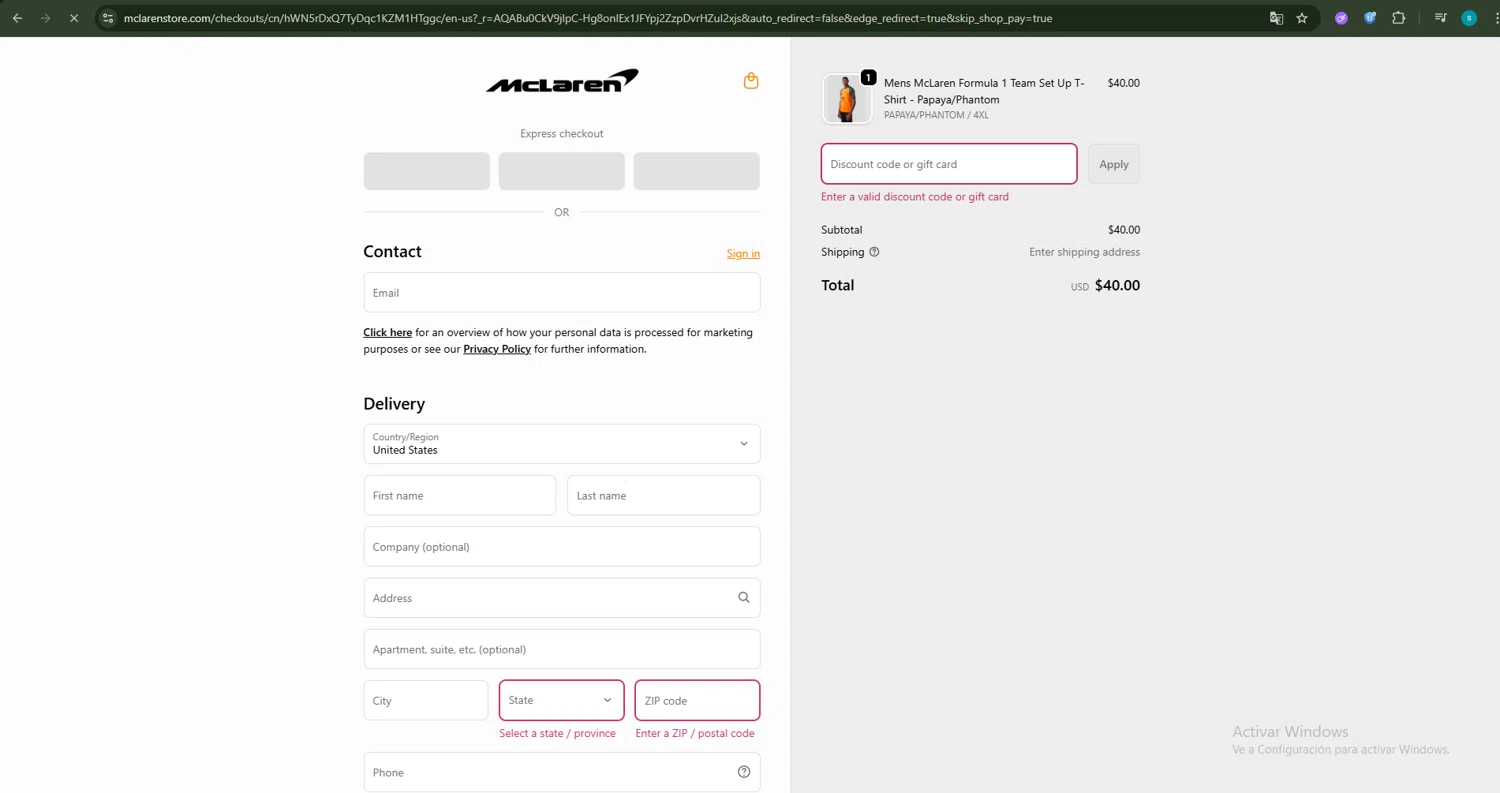
Task: Click the 'Express checkout' label
Action: [x=562, y=134]
